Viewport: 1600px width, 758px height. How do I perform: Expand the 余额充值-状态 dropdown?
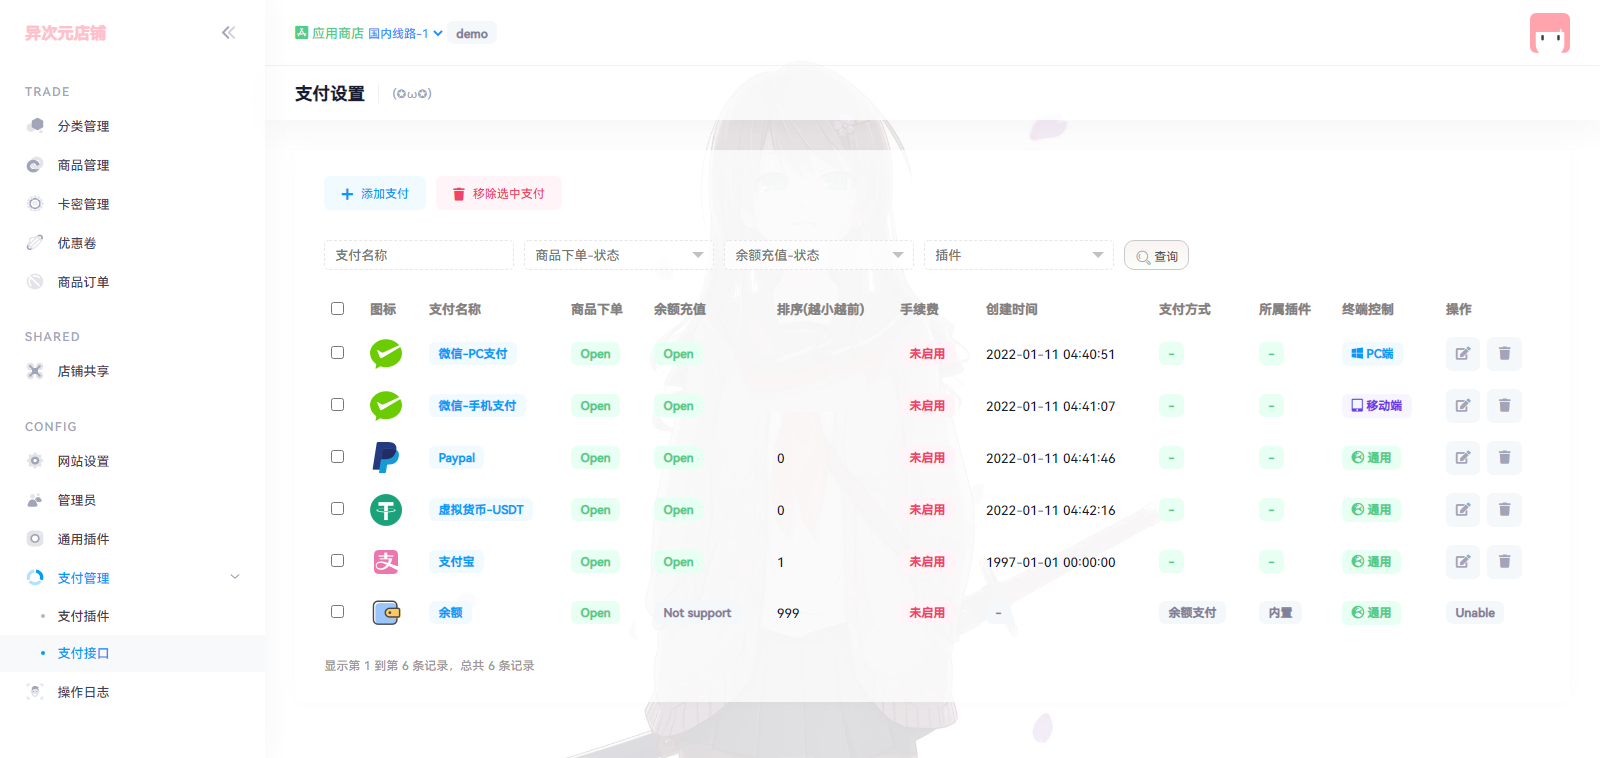[x=818, y=255]
